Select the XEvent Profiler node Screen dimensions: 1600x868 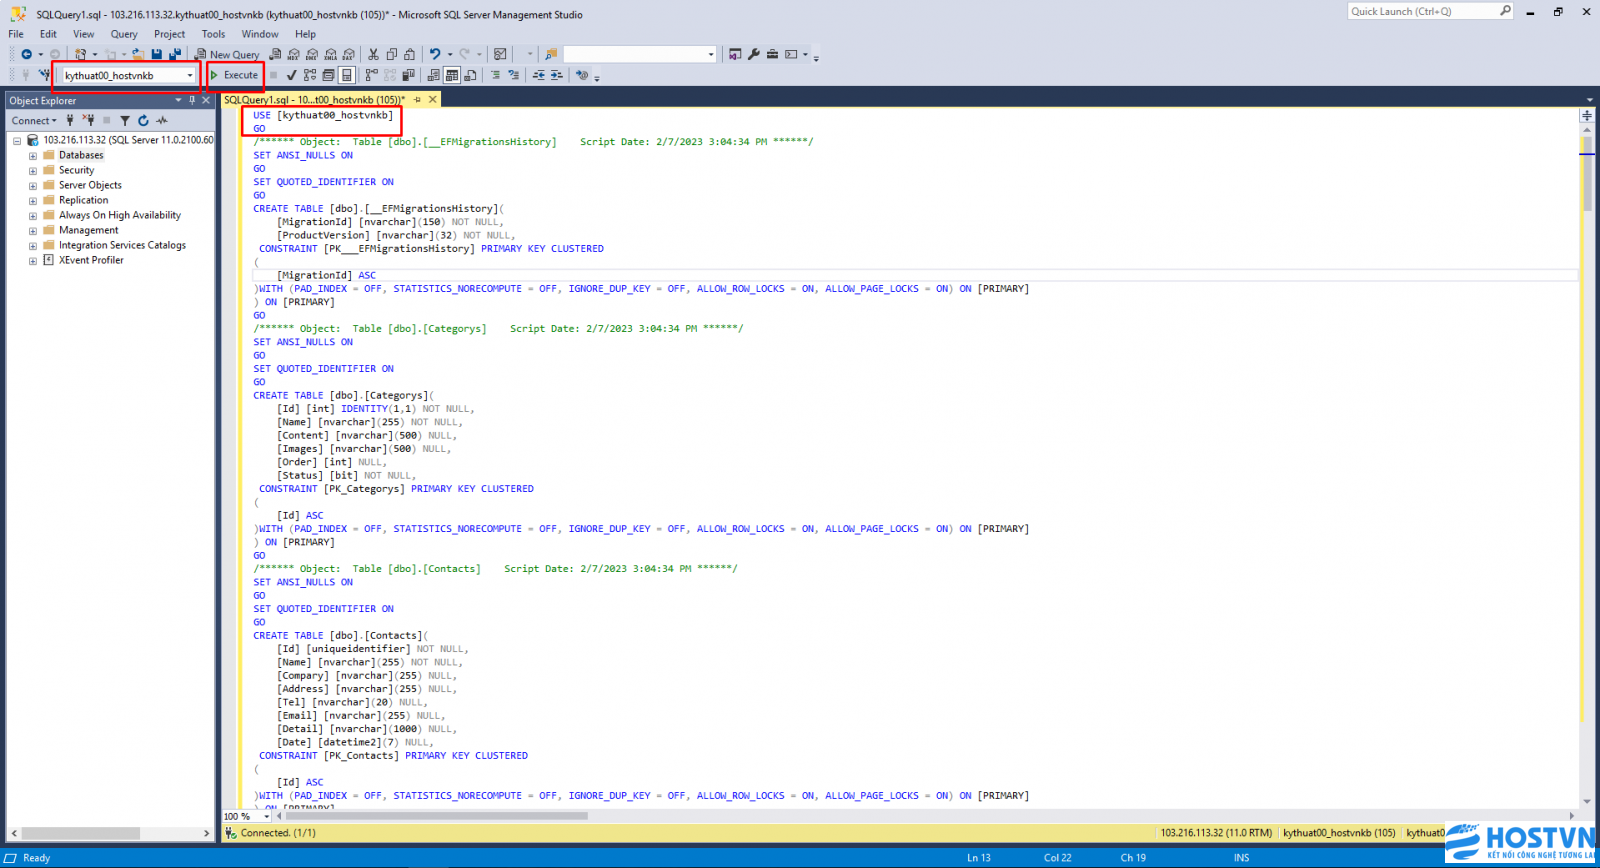coord(91,260)
